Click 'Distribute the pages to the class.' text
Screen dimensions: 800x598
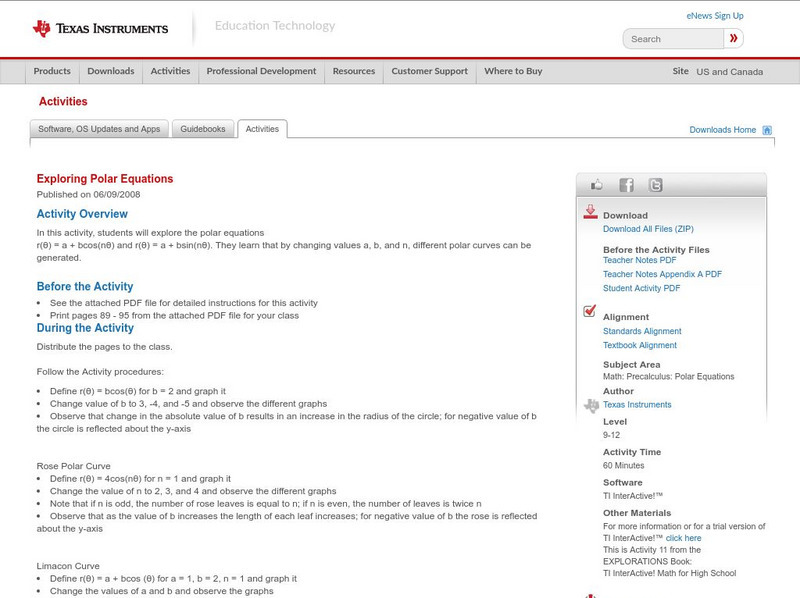point(105,347)
